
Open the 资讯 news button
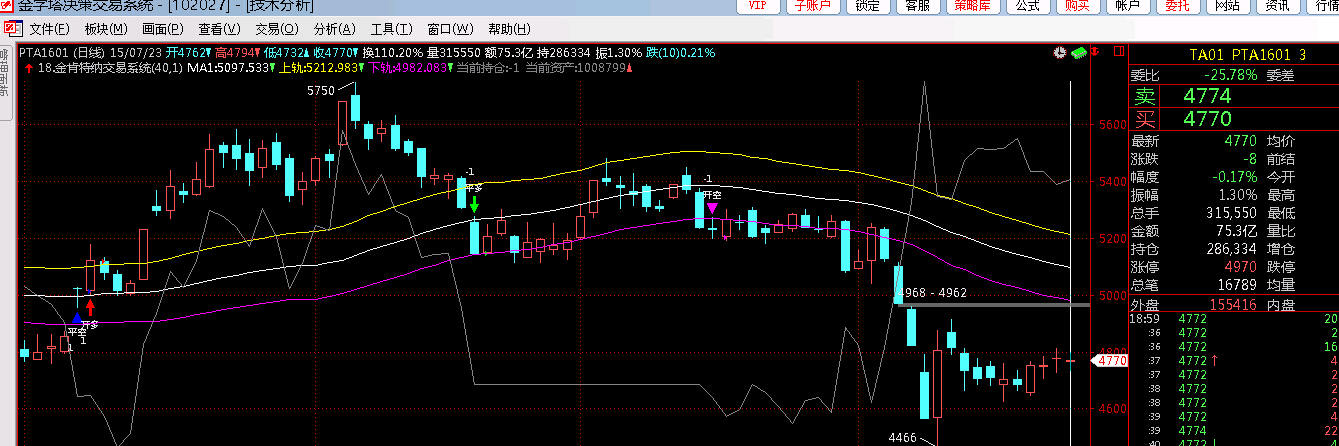[x=1277, y=6]
